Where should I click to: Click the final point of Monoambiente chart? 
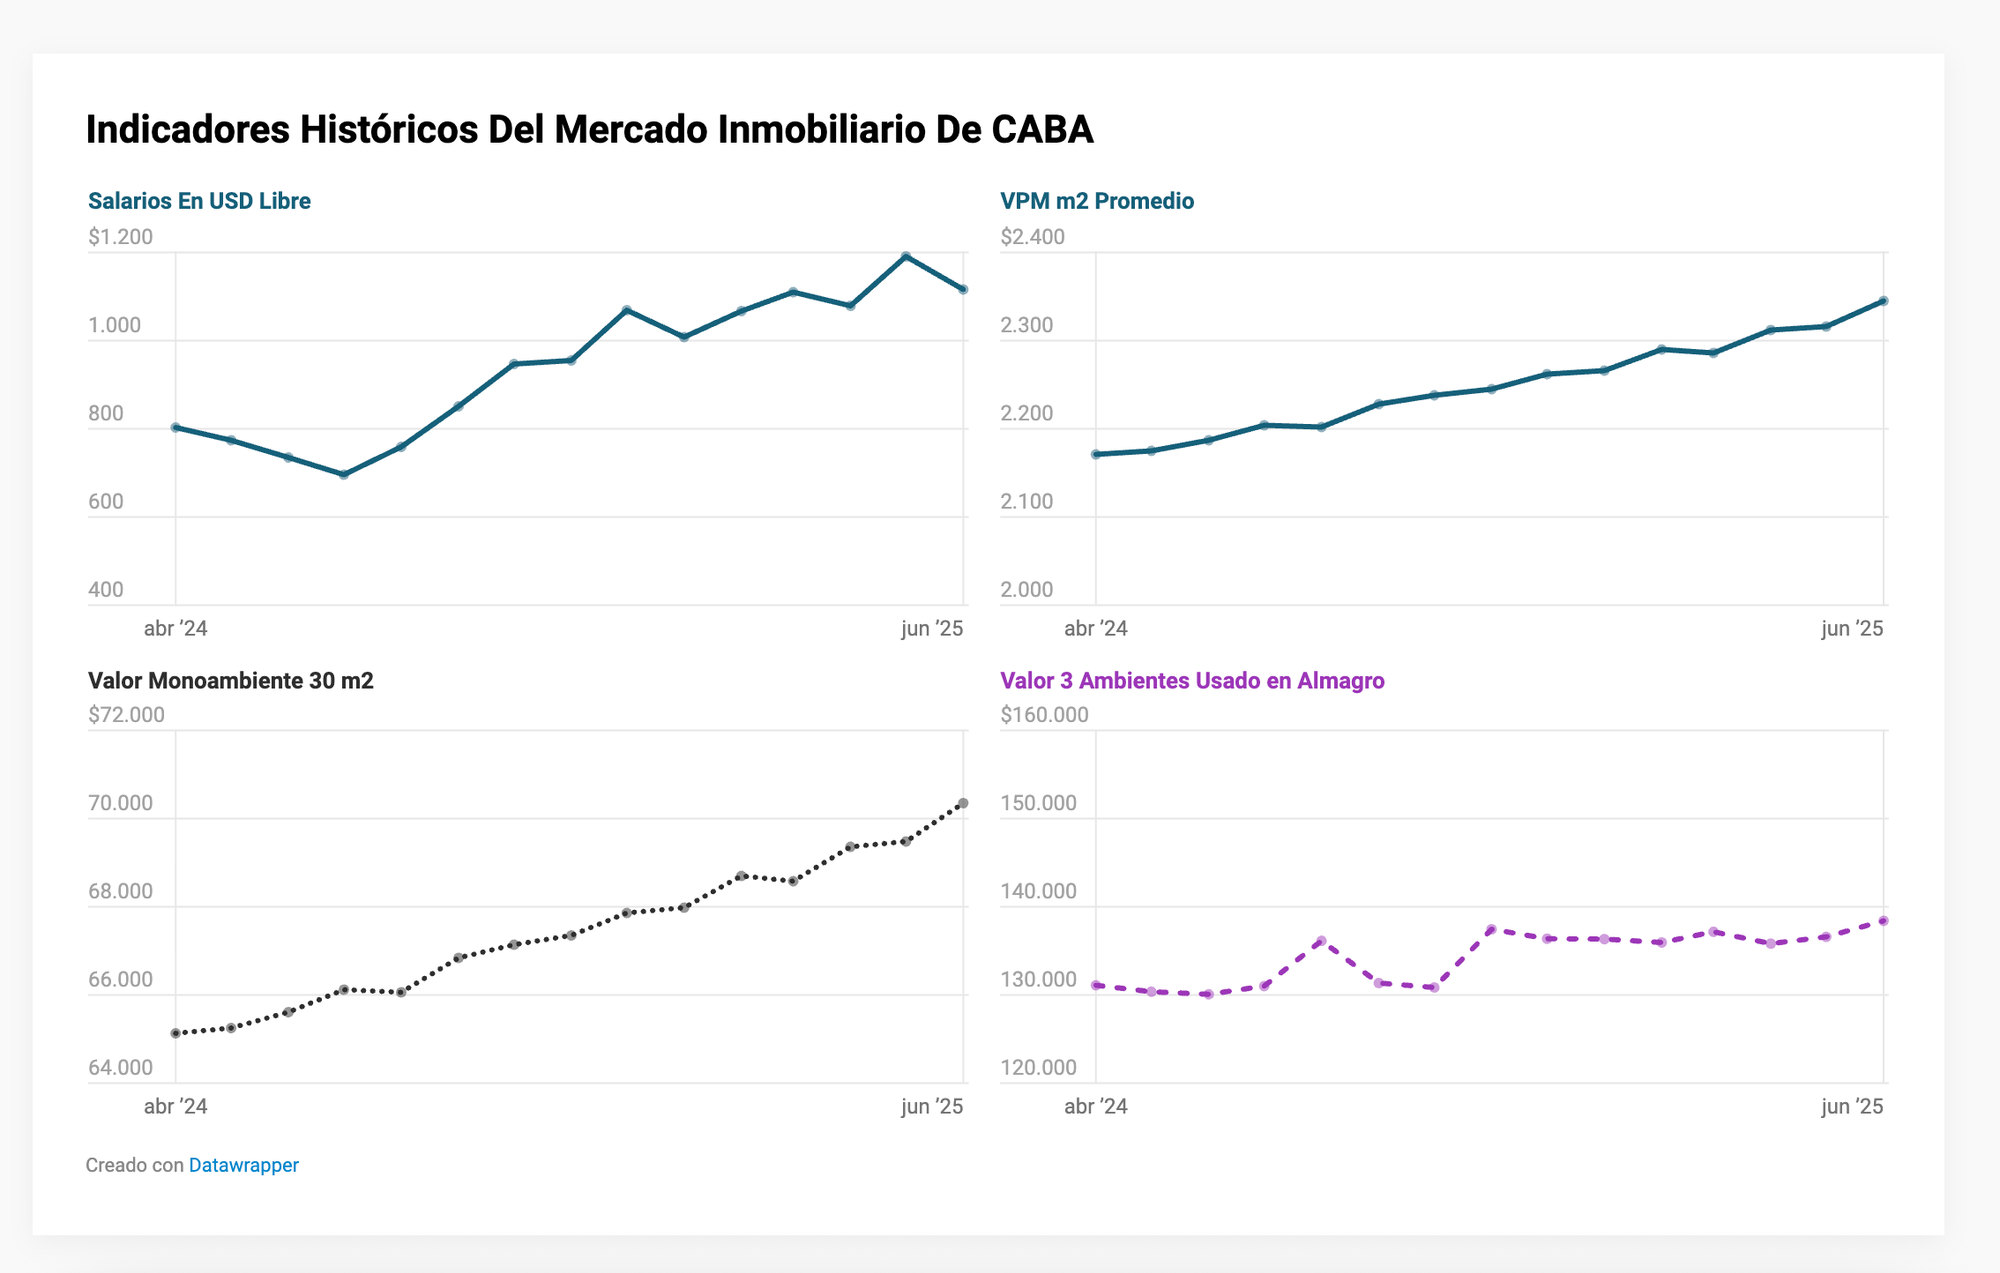point(963,803)
